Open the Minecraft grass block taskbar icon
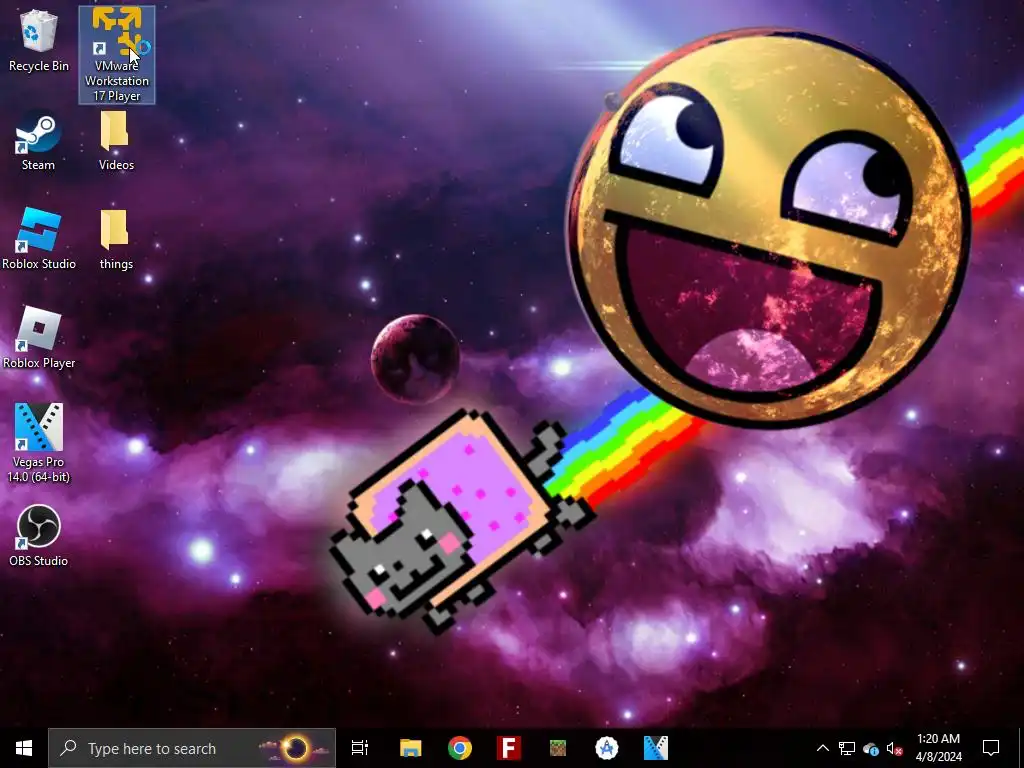 558,748
